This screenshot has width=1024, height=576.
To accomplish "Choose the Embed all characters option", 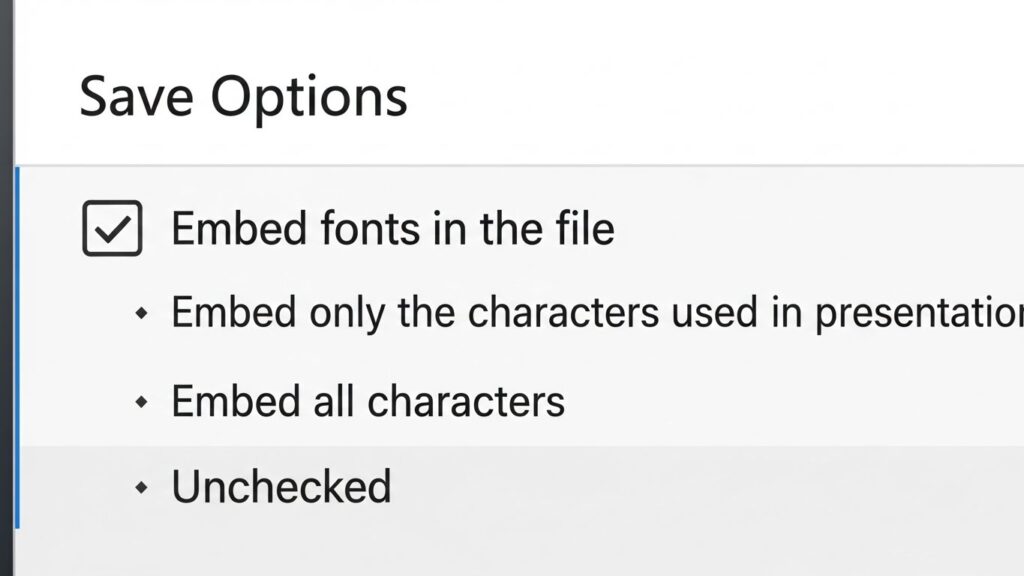I will click(368, 401).
